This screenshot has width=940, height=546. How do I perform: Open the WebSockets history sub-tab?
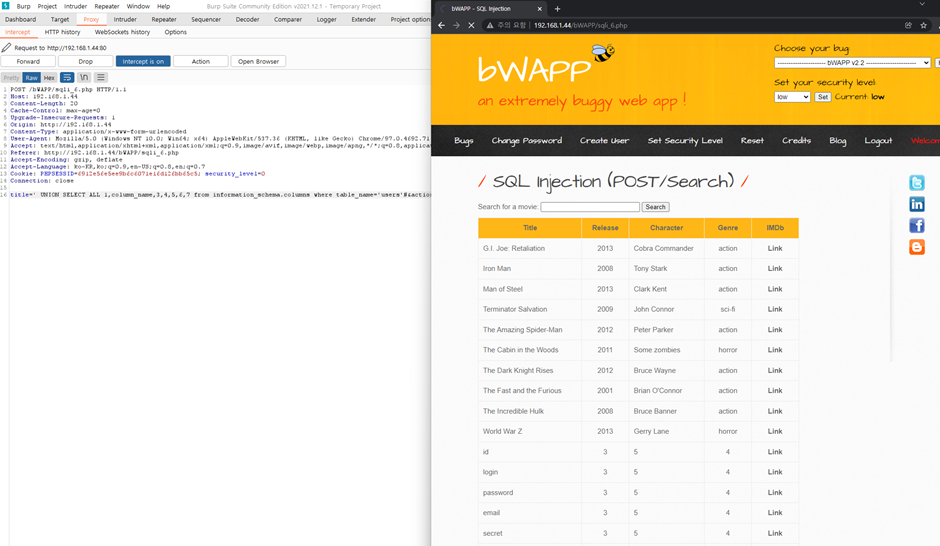pos(122,32)
